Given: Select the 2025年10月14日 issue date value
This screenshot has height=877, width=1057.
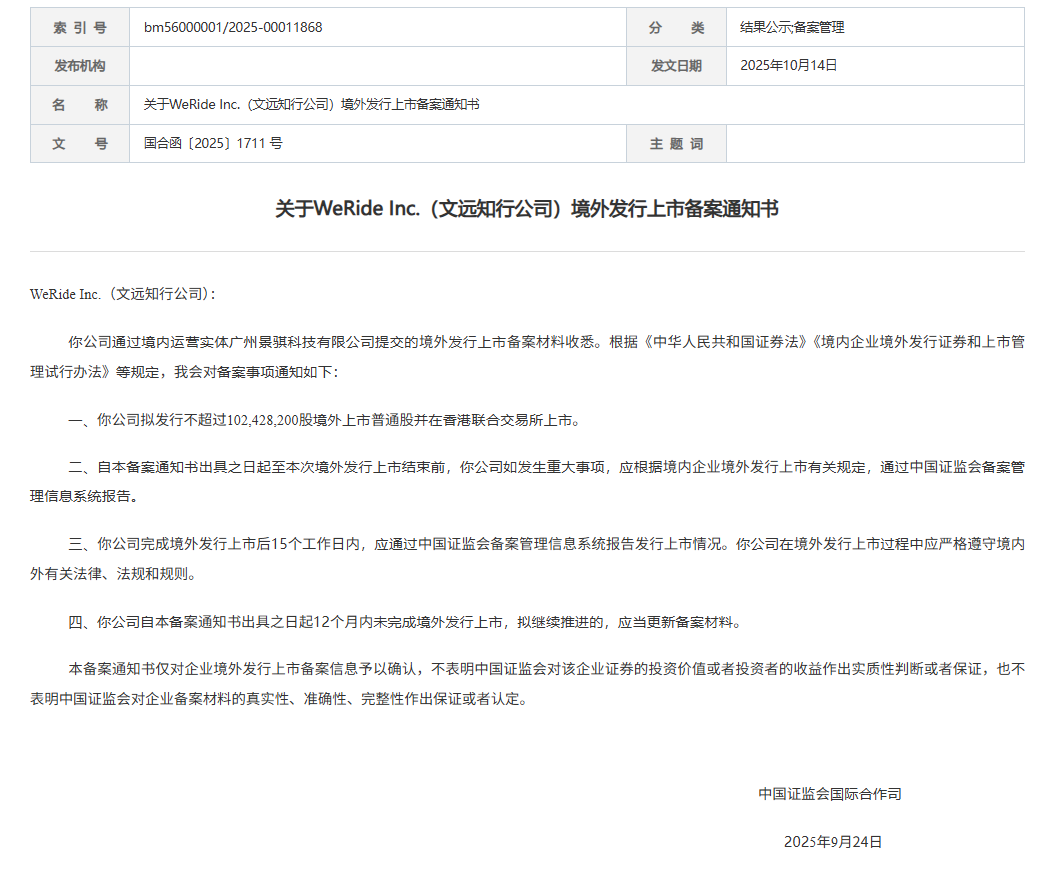Looking at the screenshot, I should [788, 66].
